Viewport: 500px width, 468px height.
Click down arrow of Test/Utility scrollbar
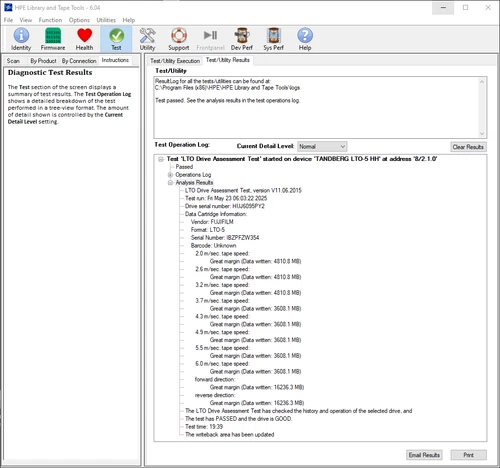point(482,134)
